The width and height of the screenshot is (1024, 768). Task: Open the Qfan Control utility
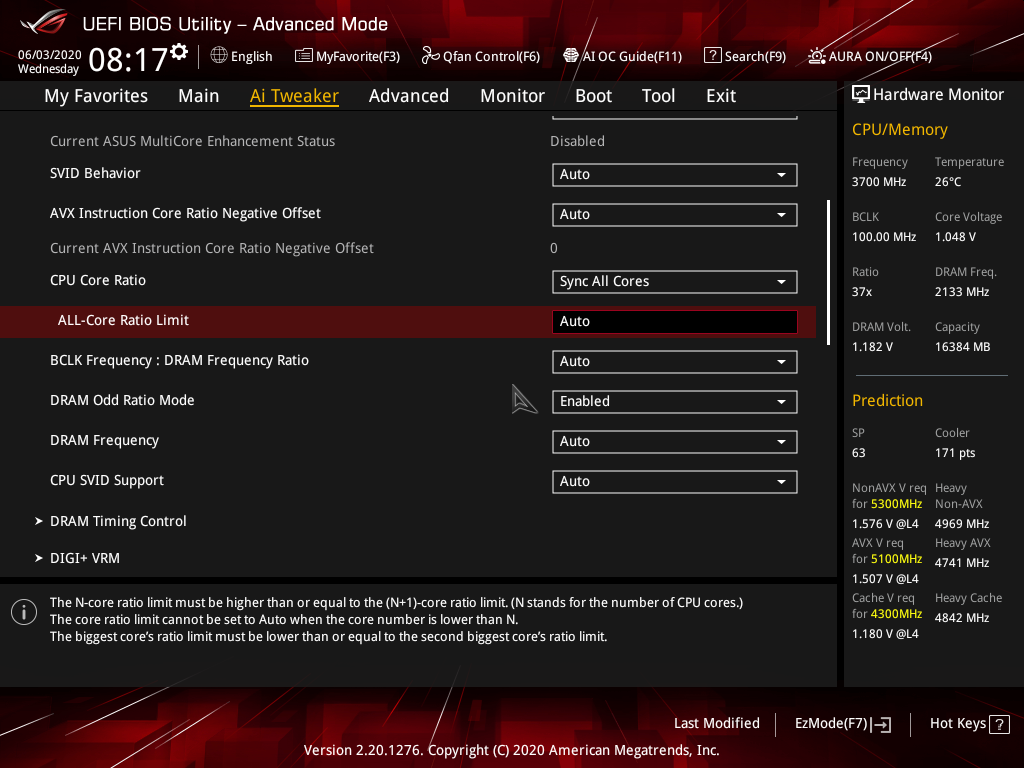pyautogui.click(x=480, y=56)
